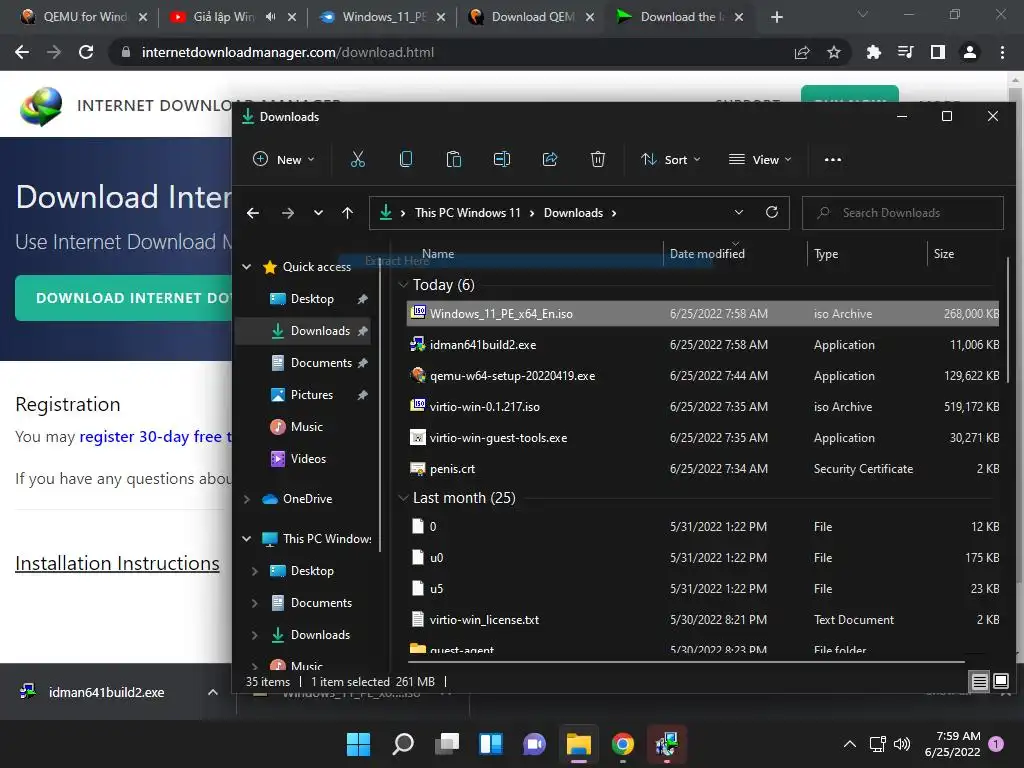Open Chat app on taskbar

534,744
